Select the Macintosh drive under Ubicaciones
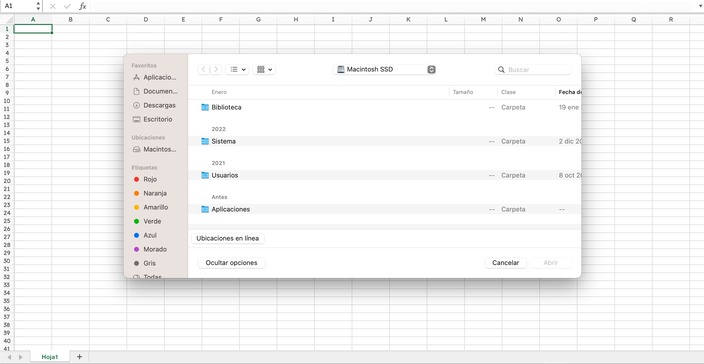 pyautogui.click(x=154, y=149)
